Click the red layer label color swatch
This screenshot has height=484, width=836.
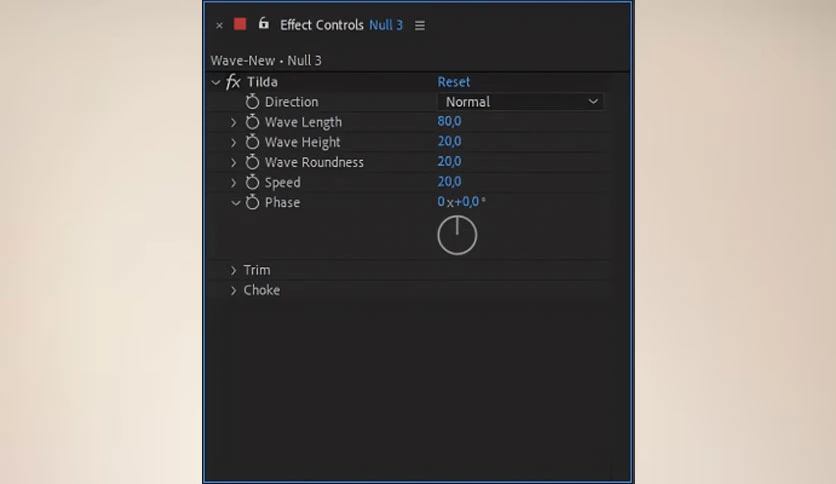pos(240,24)
